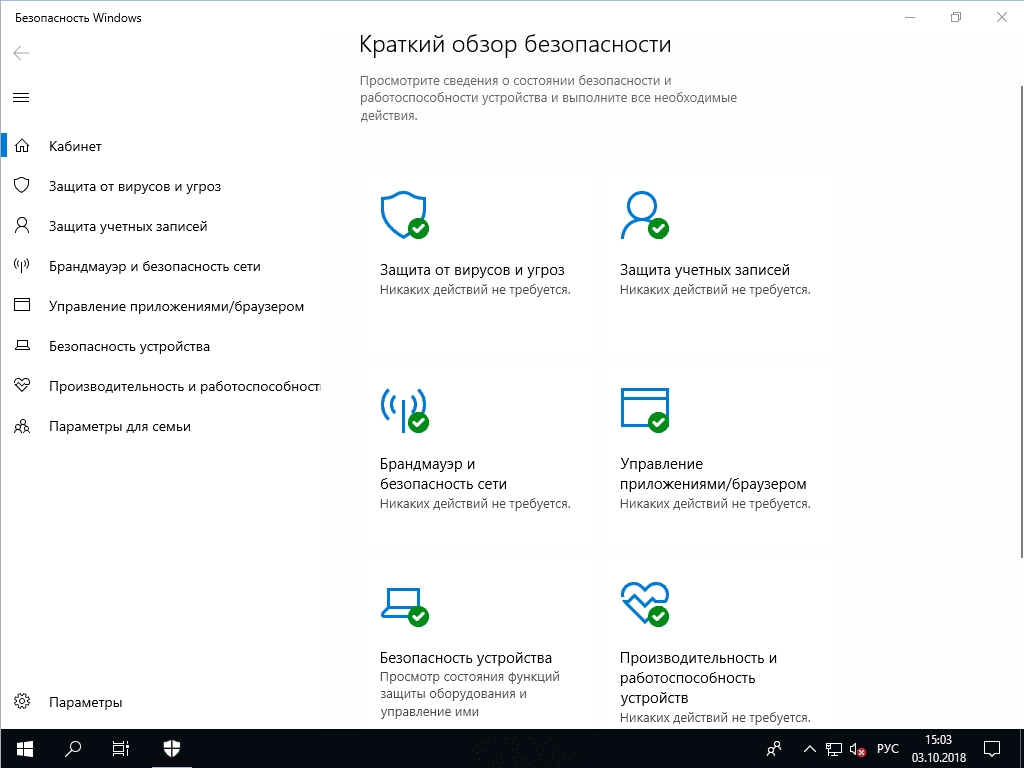Click the gear icon beside Параметры
Viewport: 1024px width, 768px height.
(x=22, y=701)
